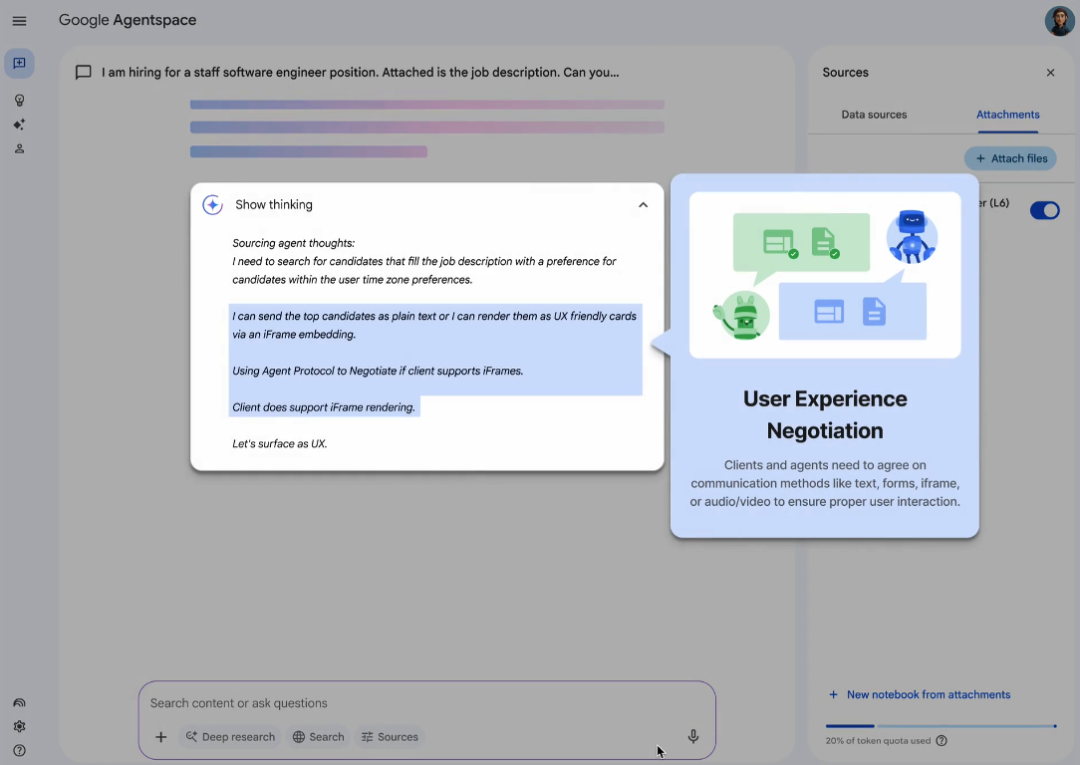Open the sparkle agents icon in sidebar
This screenshot has height=765, width=1080.
point(19,125)
